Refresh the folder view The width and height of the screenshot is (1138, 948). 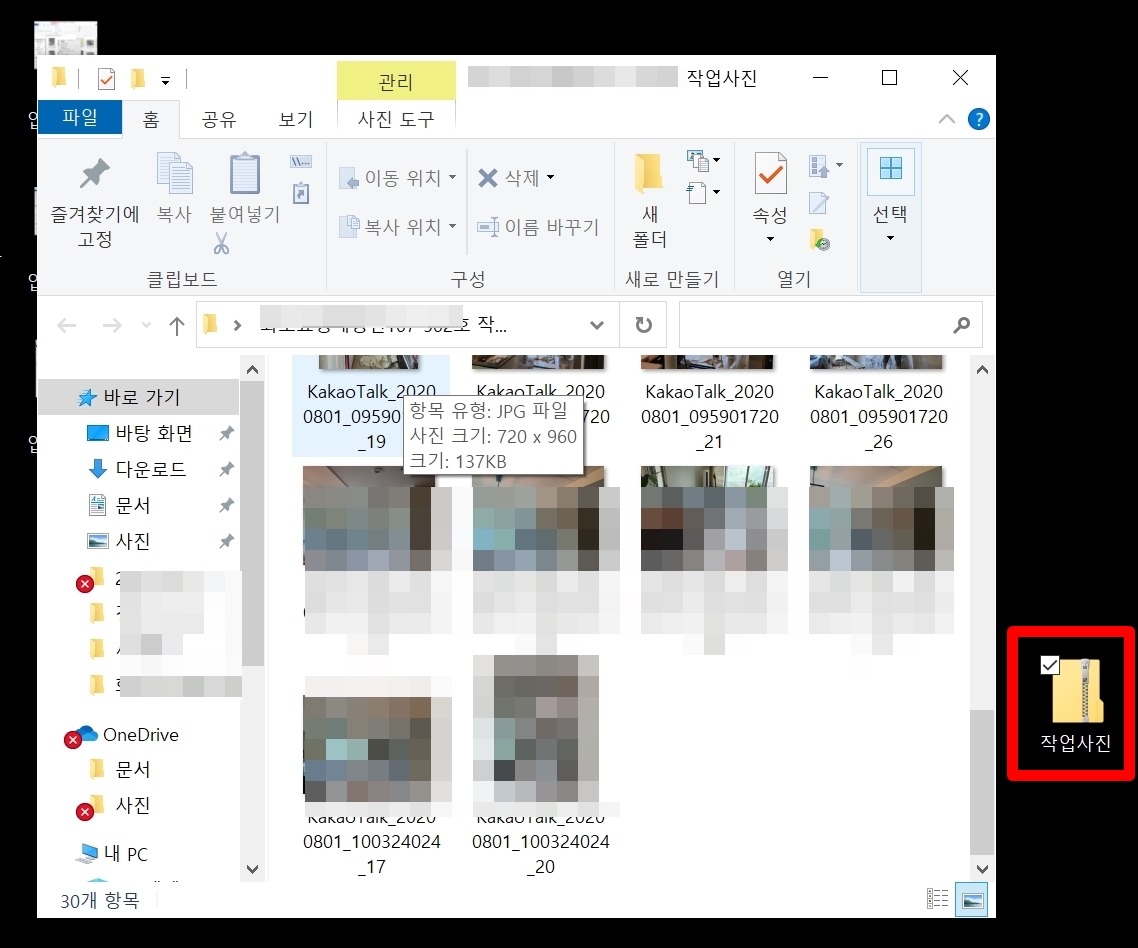coord(643,325)
